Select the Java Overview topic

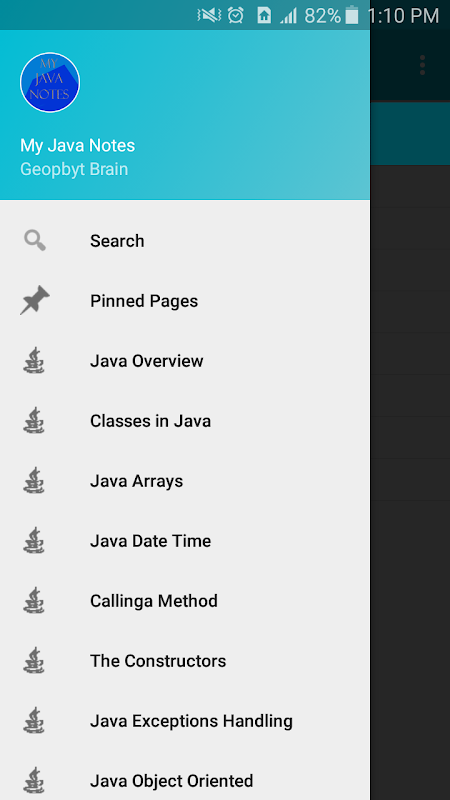pos(185,361)
